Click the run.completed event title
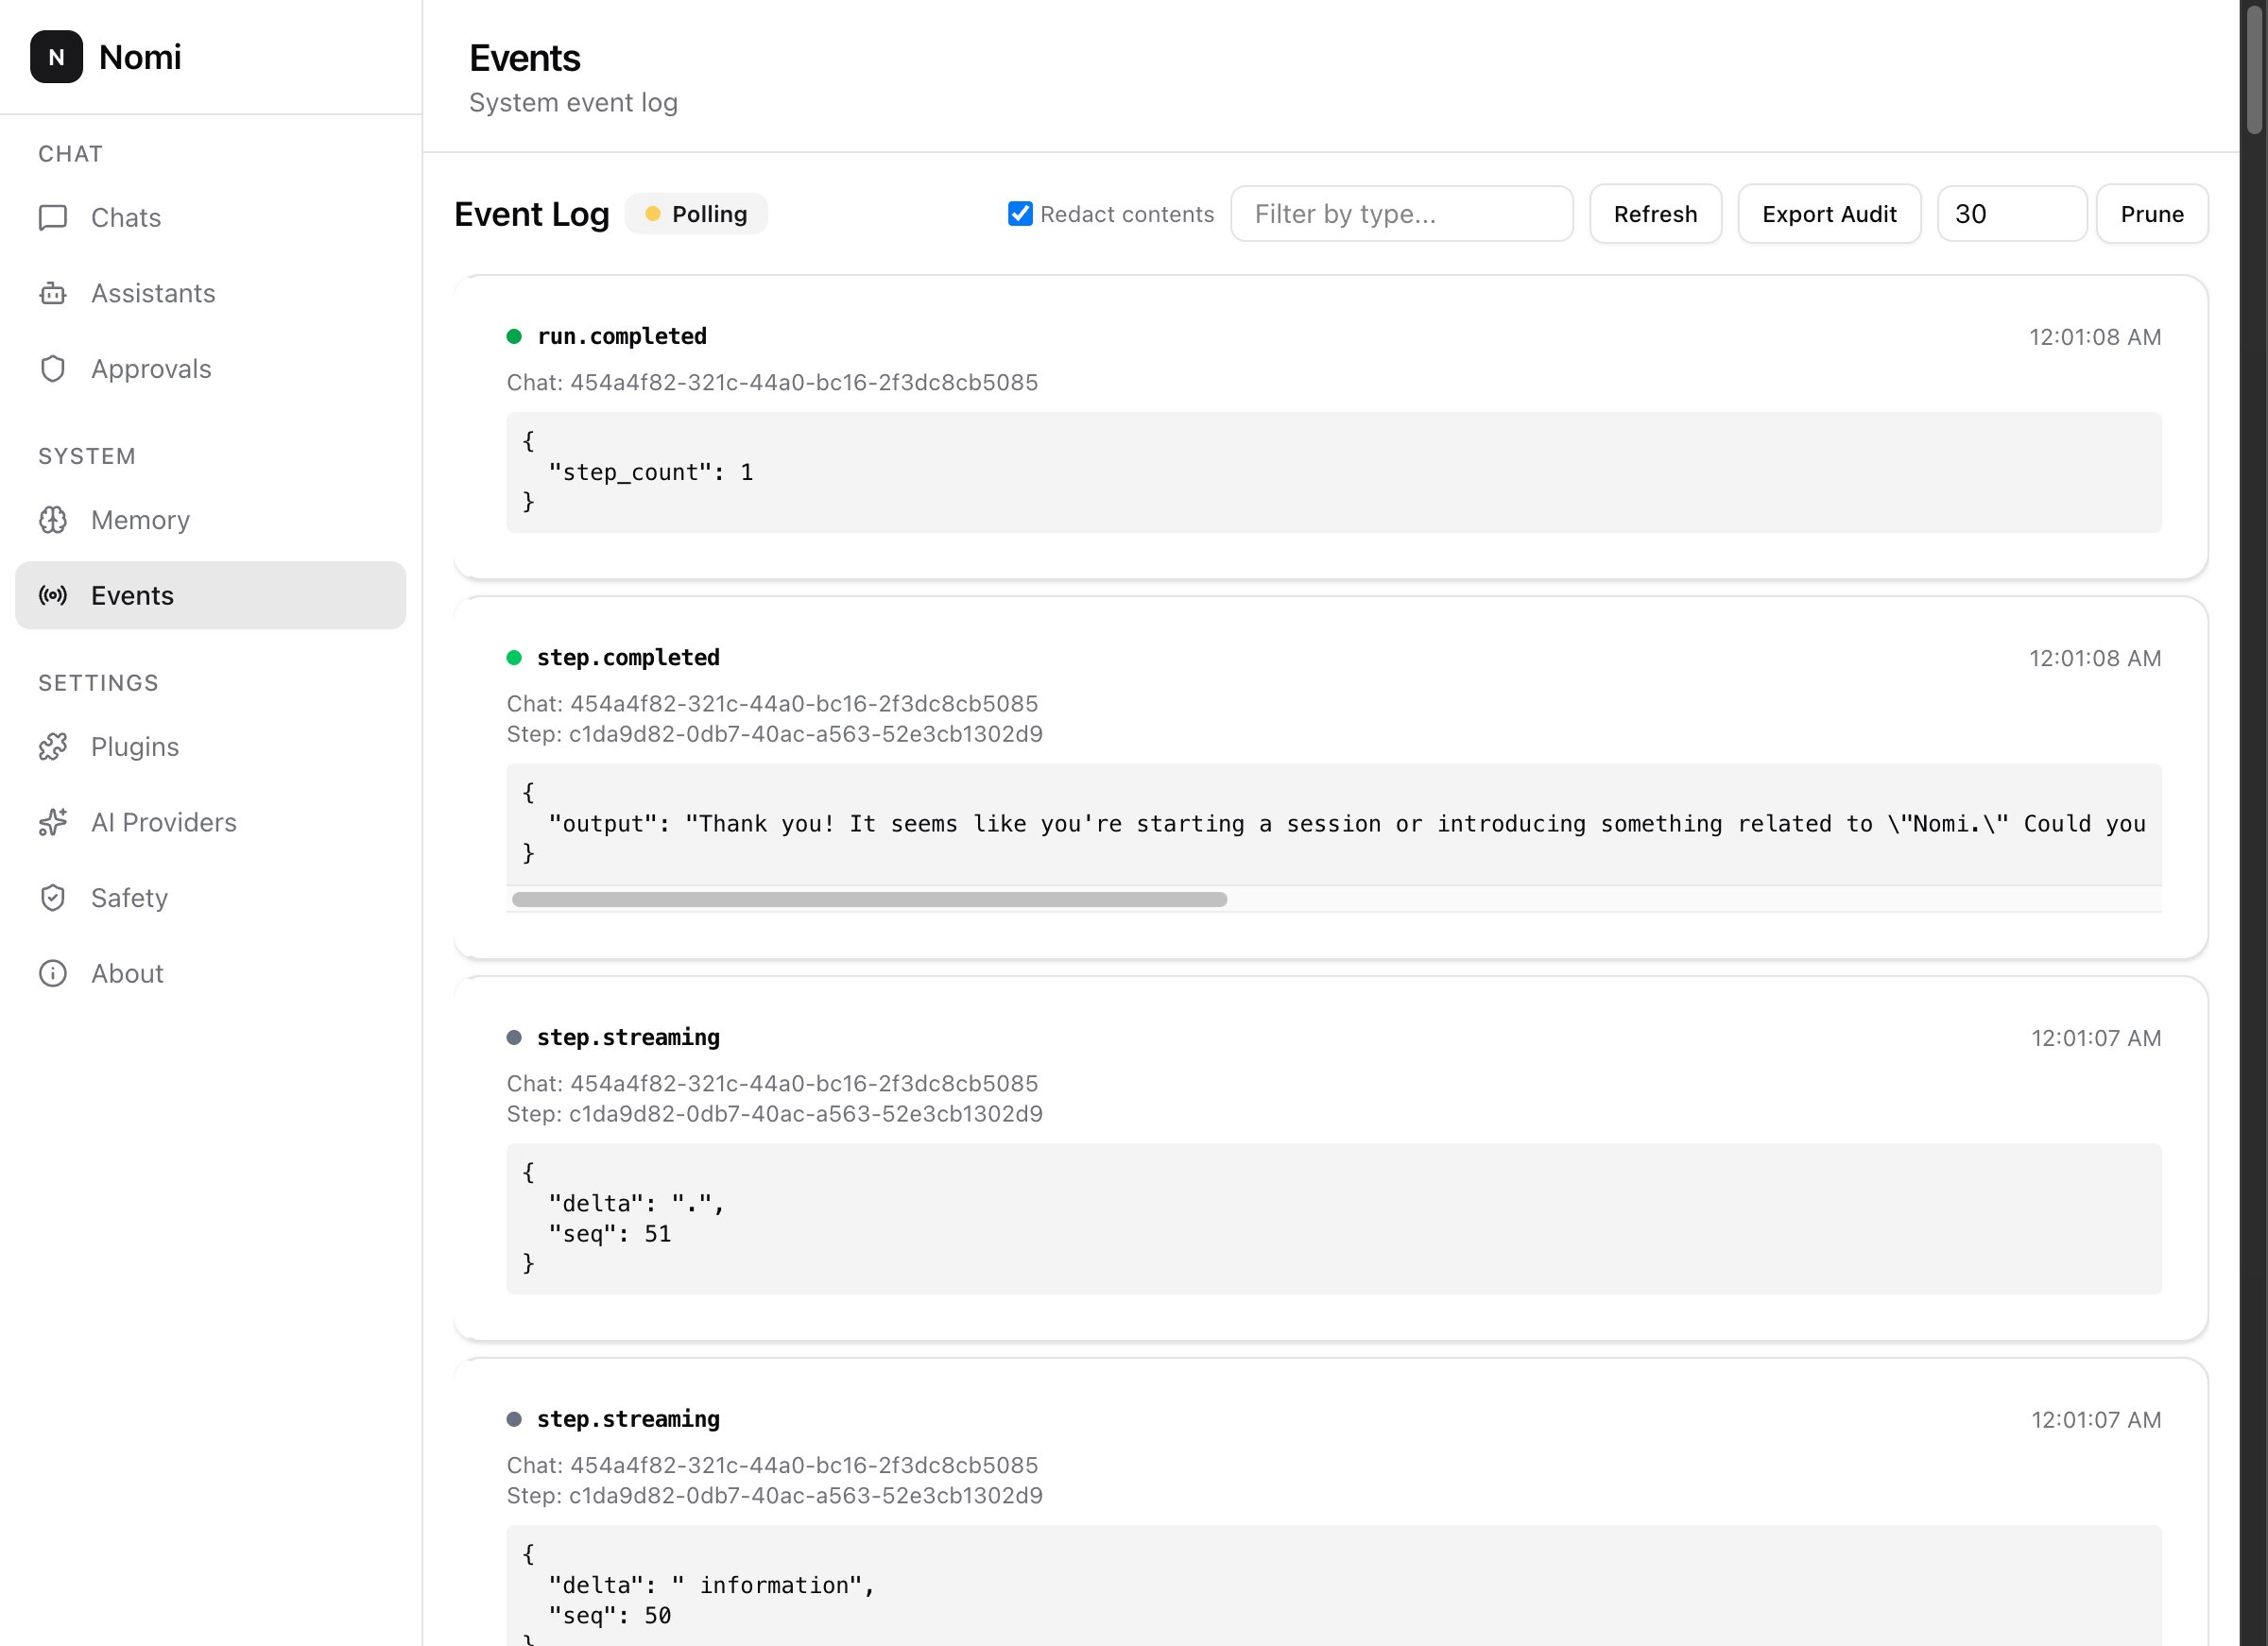This screenshot has width=2268, height=1646. 622,337
